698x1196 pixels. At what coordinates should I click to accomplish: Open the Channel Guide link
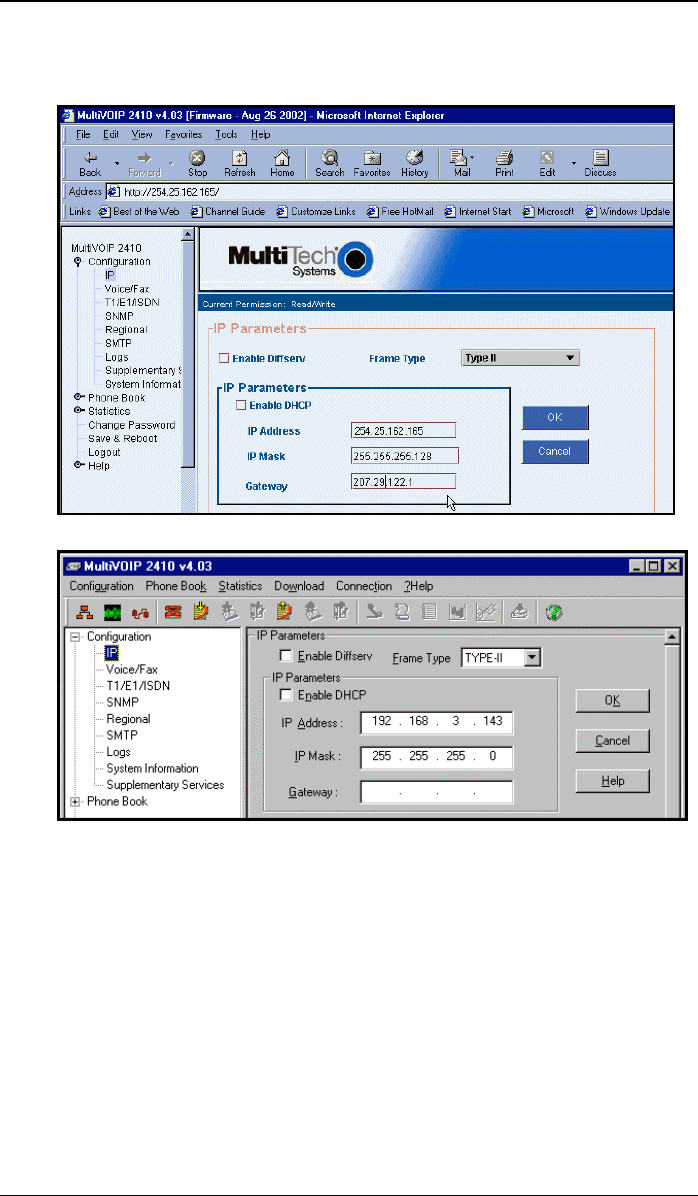tap(230, 211)
